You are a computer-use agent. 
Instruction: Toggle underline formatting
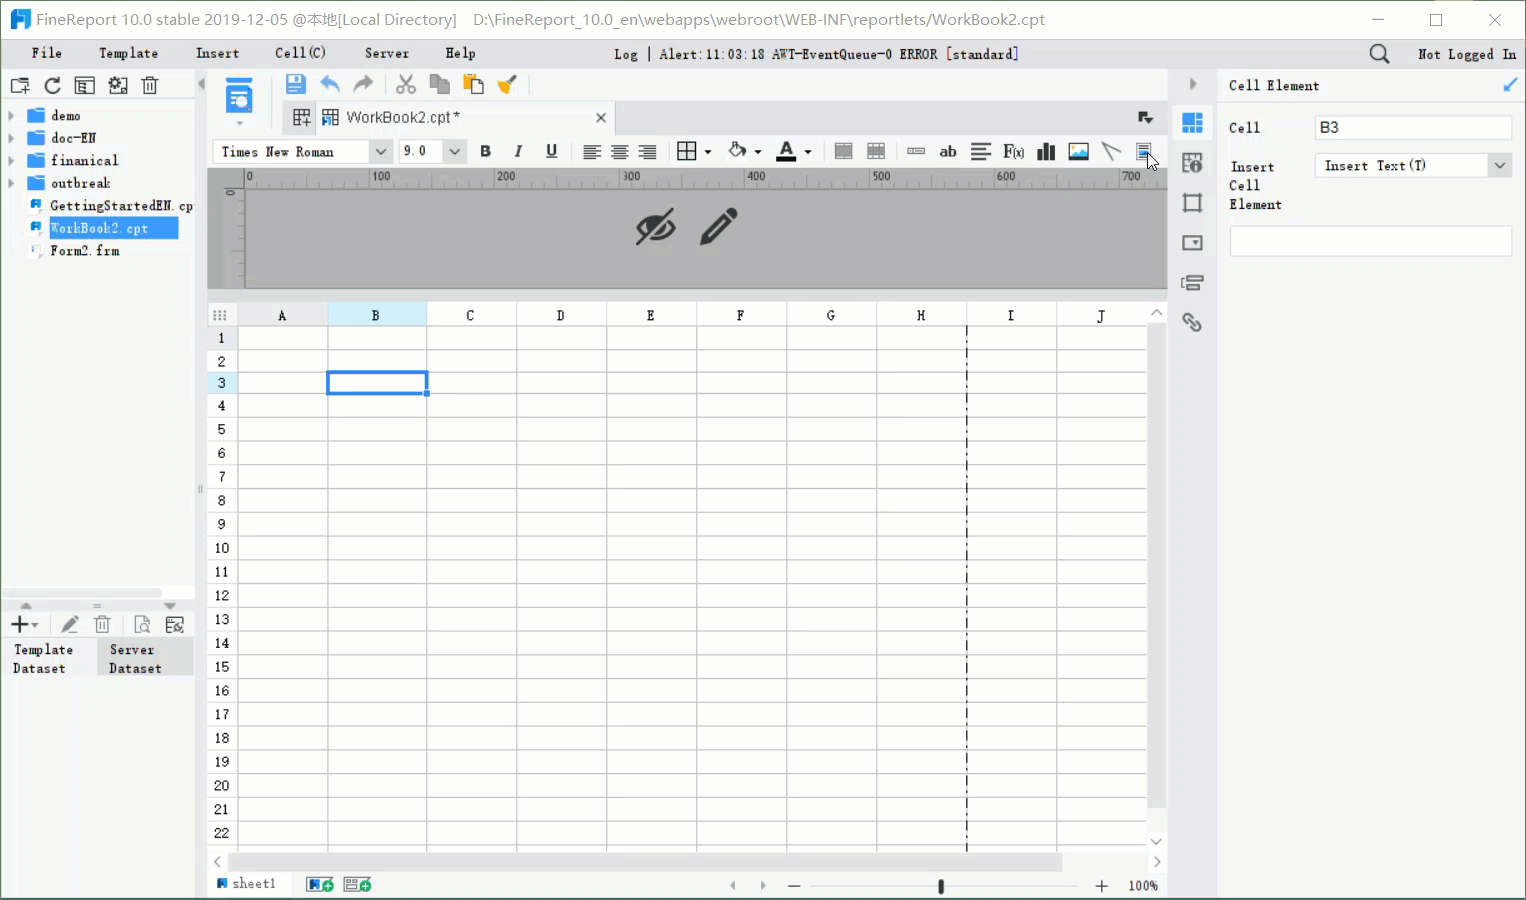551,151
